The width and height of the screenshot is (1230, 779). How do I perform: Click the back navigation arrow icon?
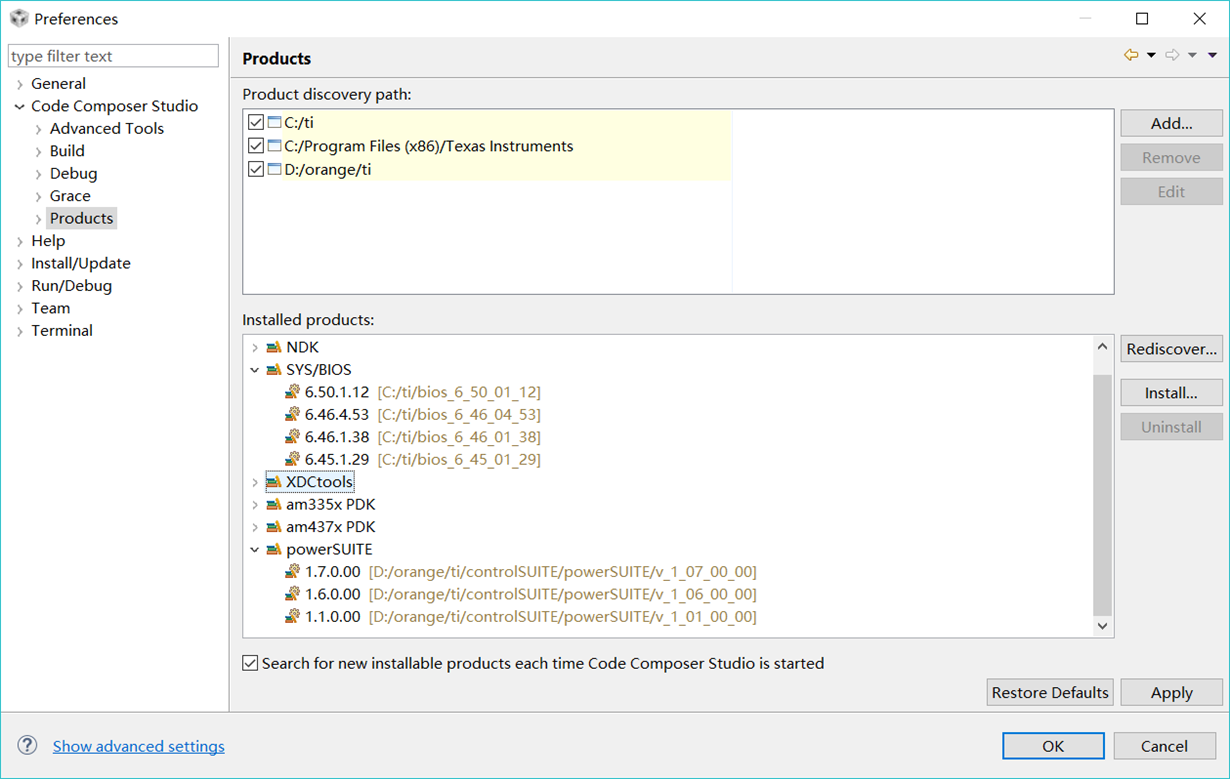1131,55
